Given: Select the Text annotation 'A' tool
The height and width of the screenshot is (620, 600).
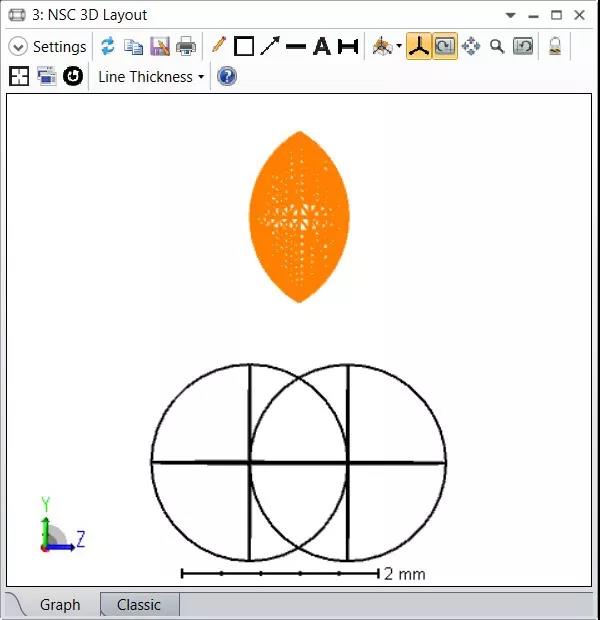Looking at the screenshot, I should (322, 46).
